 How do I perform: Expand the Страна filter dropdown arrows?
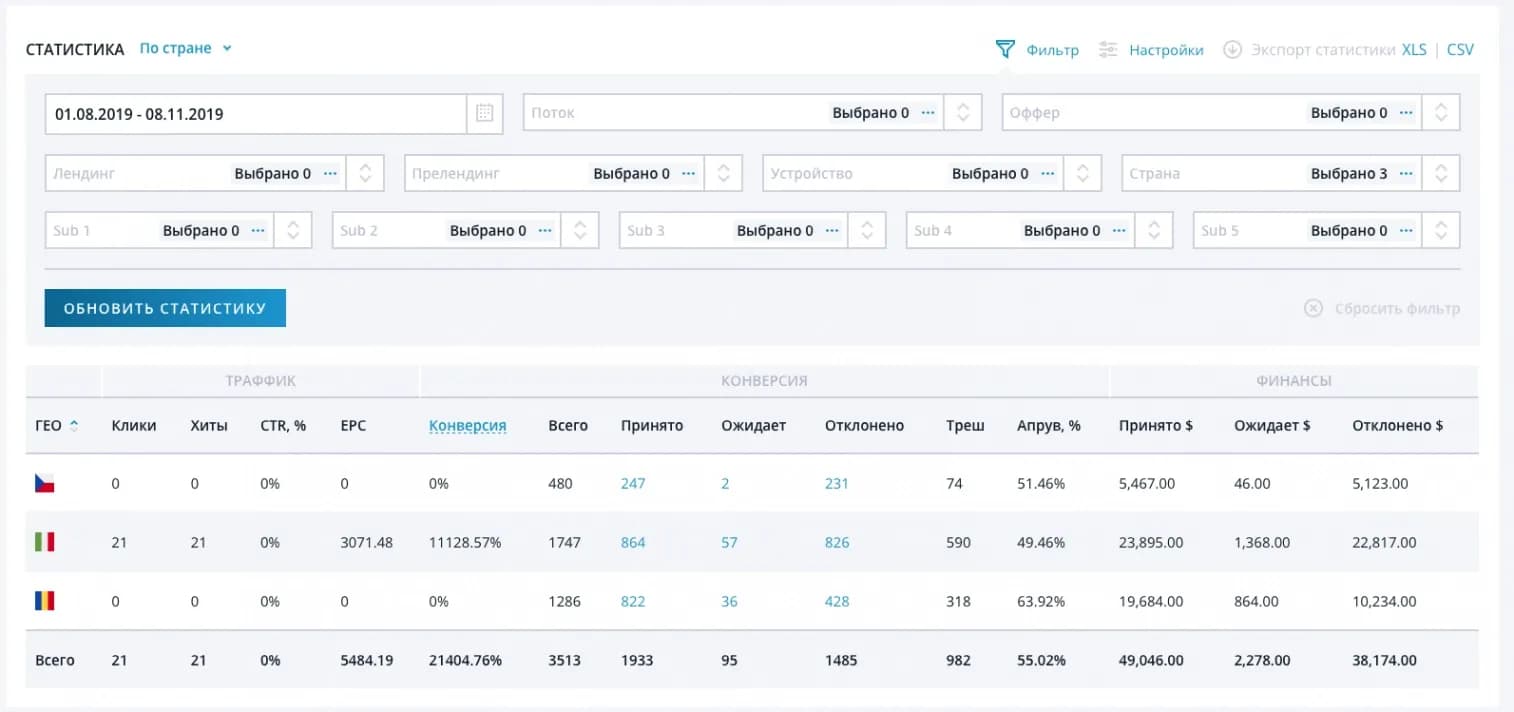(x=1440, y=173)
